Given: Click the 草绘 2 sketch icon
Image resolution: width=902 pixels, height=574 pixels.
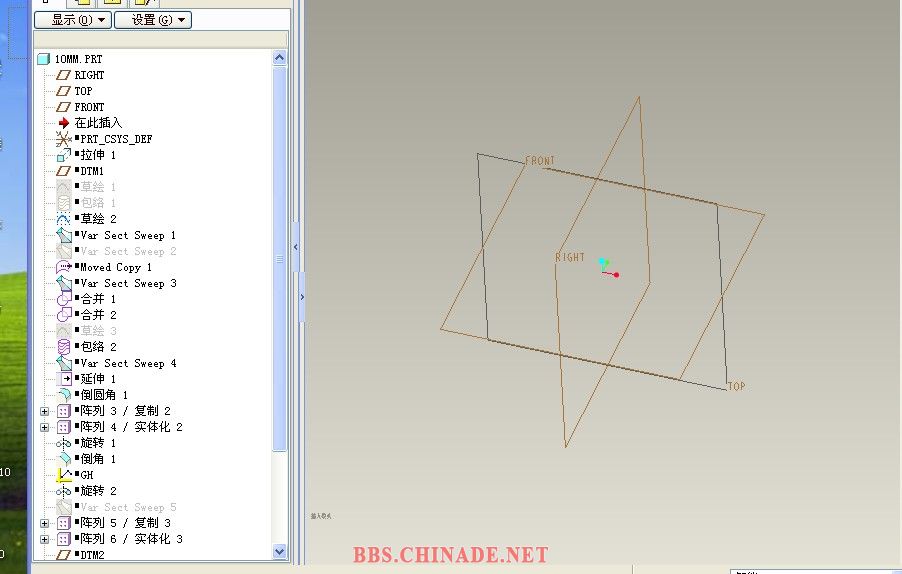Looking at the screenshot, I should point(64,219).
